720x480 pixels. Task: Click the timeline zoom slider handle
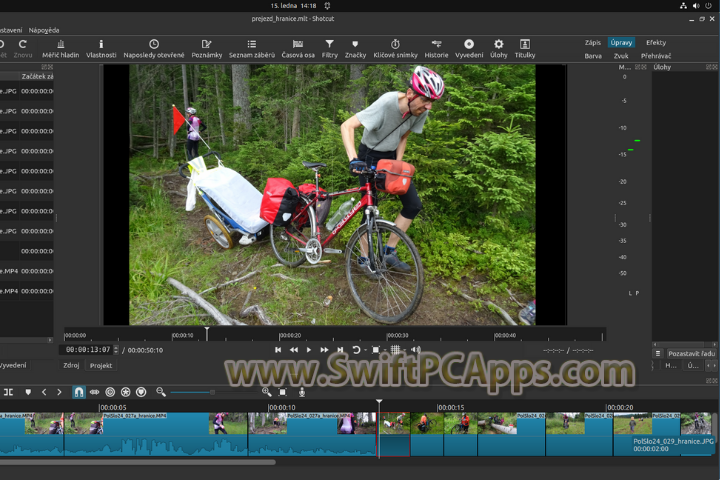pyautogui.click(x=212, y=392)
